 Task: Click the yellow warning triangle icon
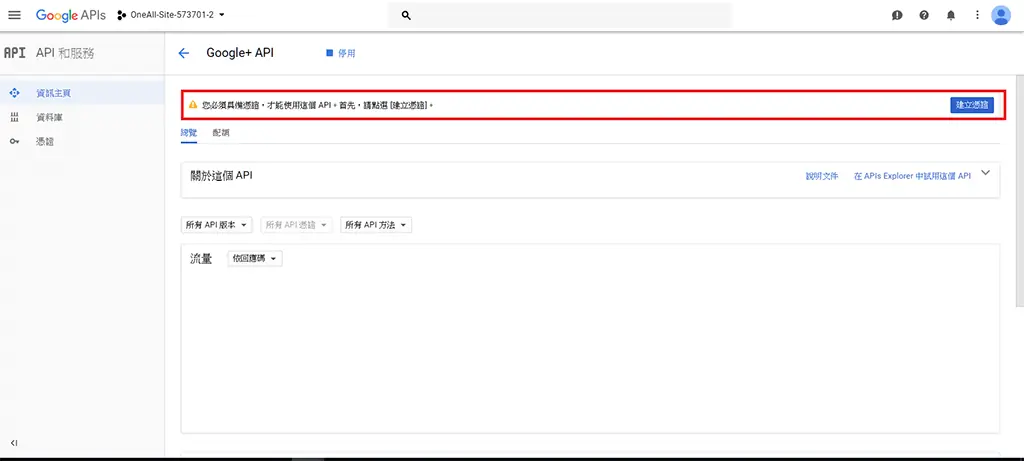pyautogui.click(x=193, y=105)
